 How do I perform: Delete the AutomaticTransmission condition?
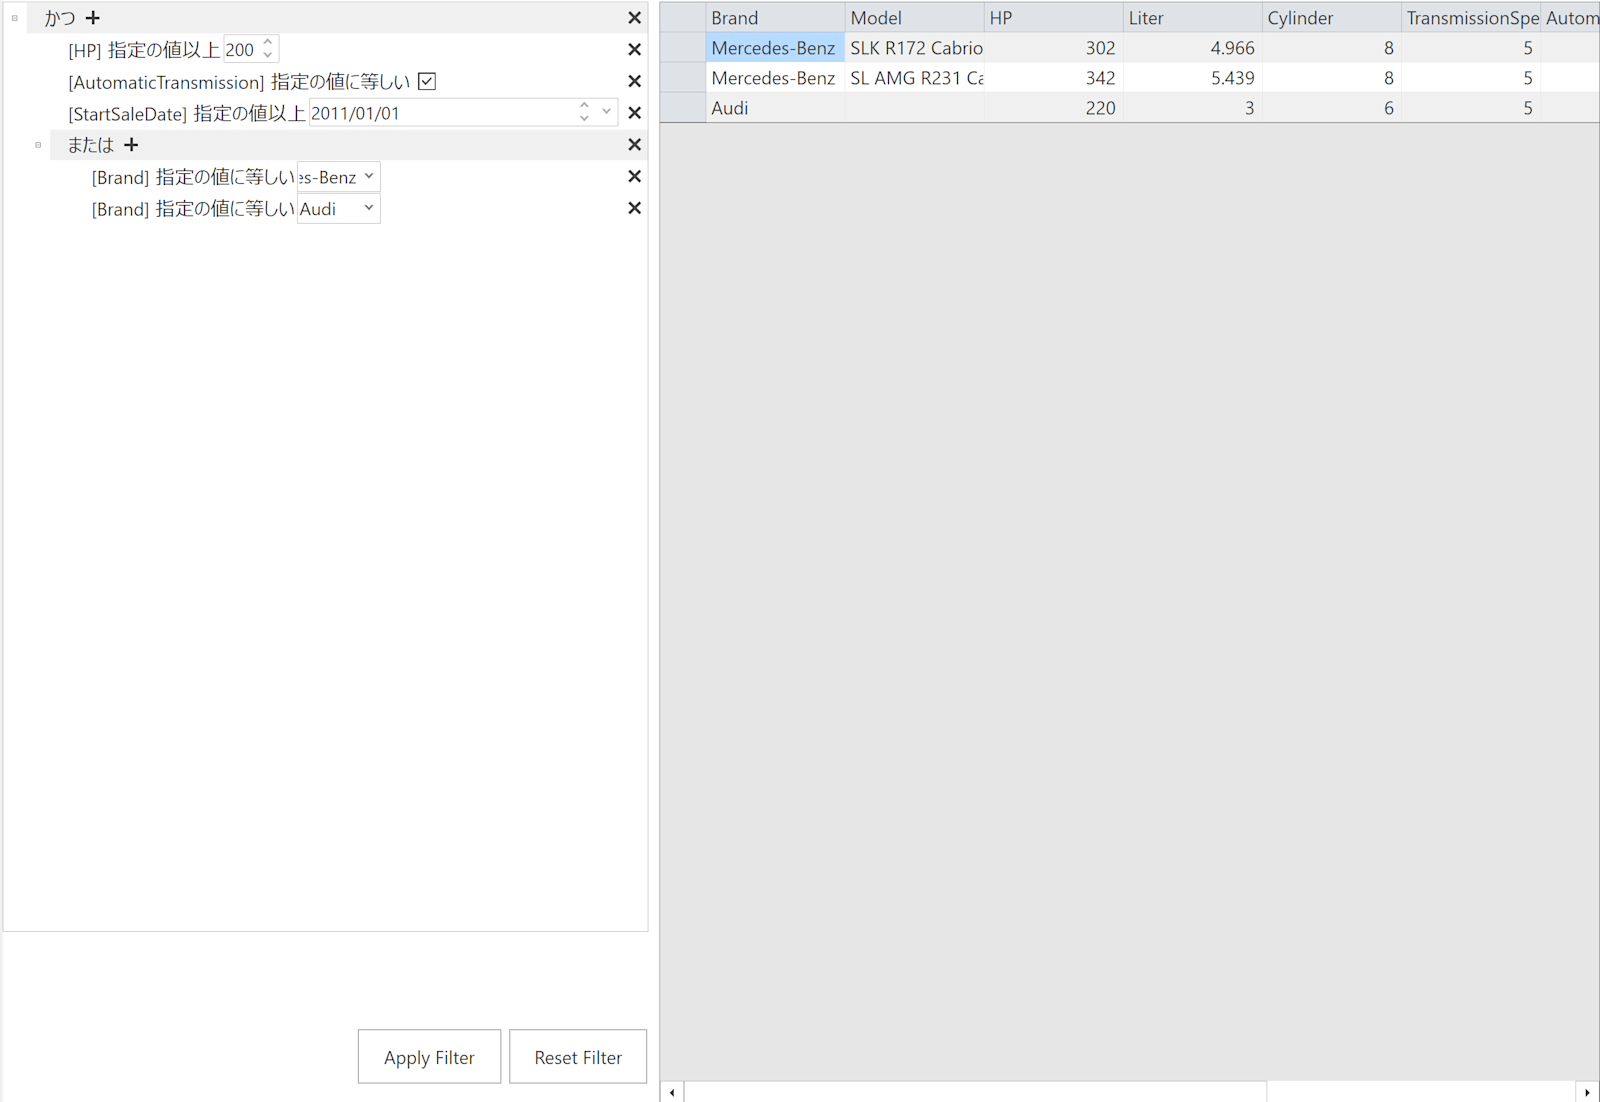(x=634, y=81)
